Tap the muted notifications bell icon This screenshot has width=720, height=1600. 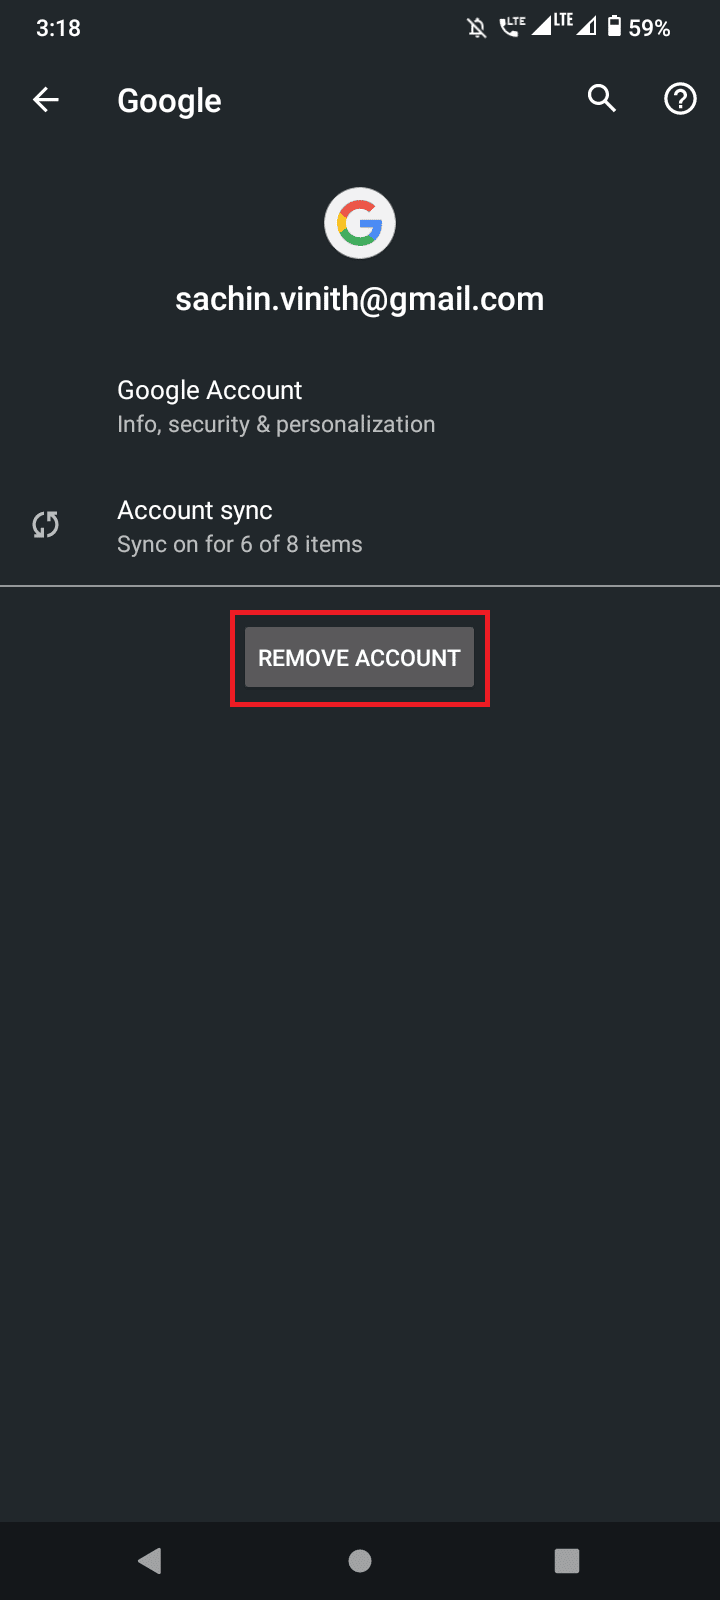477,28
